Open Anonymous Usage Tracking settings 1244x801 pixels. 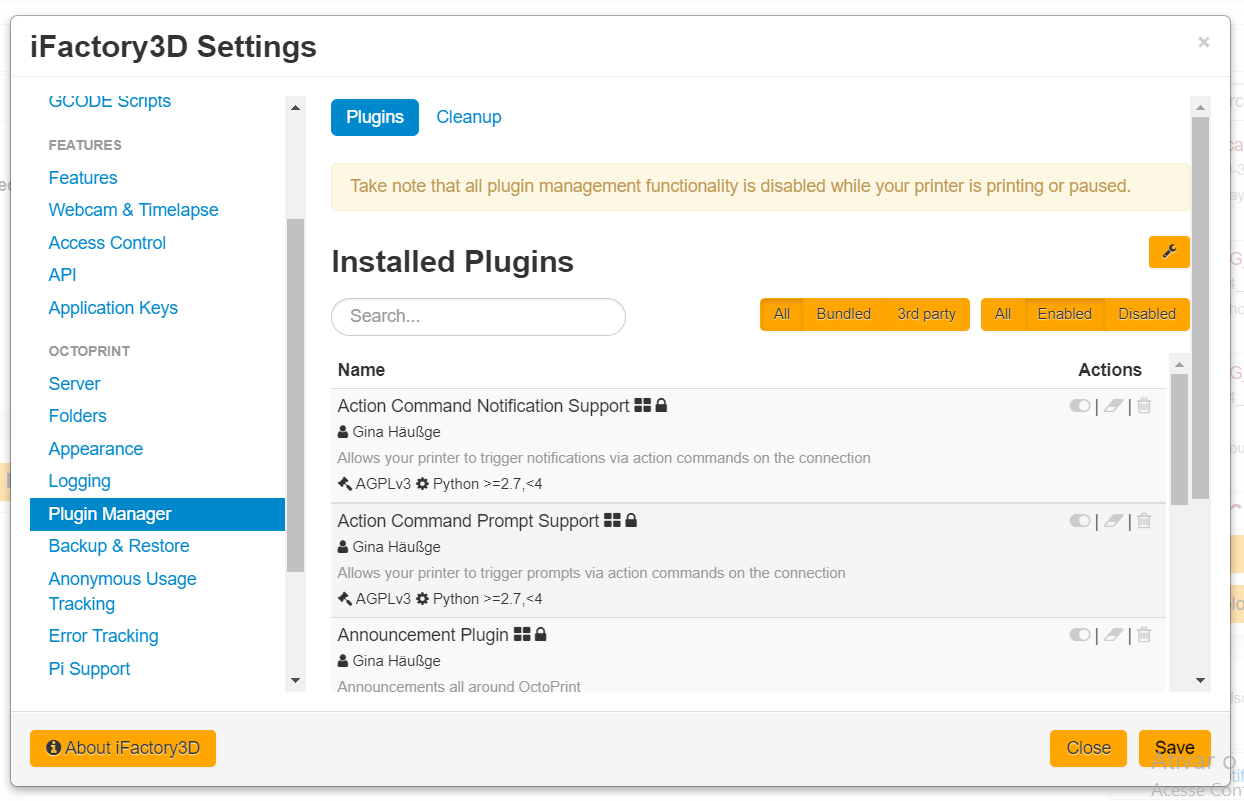point(122,591)
